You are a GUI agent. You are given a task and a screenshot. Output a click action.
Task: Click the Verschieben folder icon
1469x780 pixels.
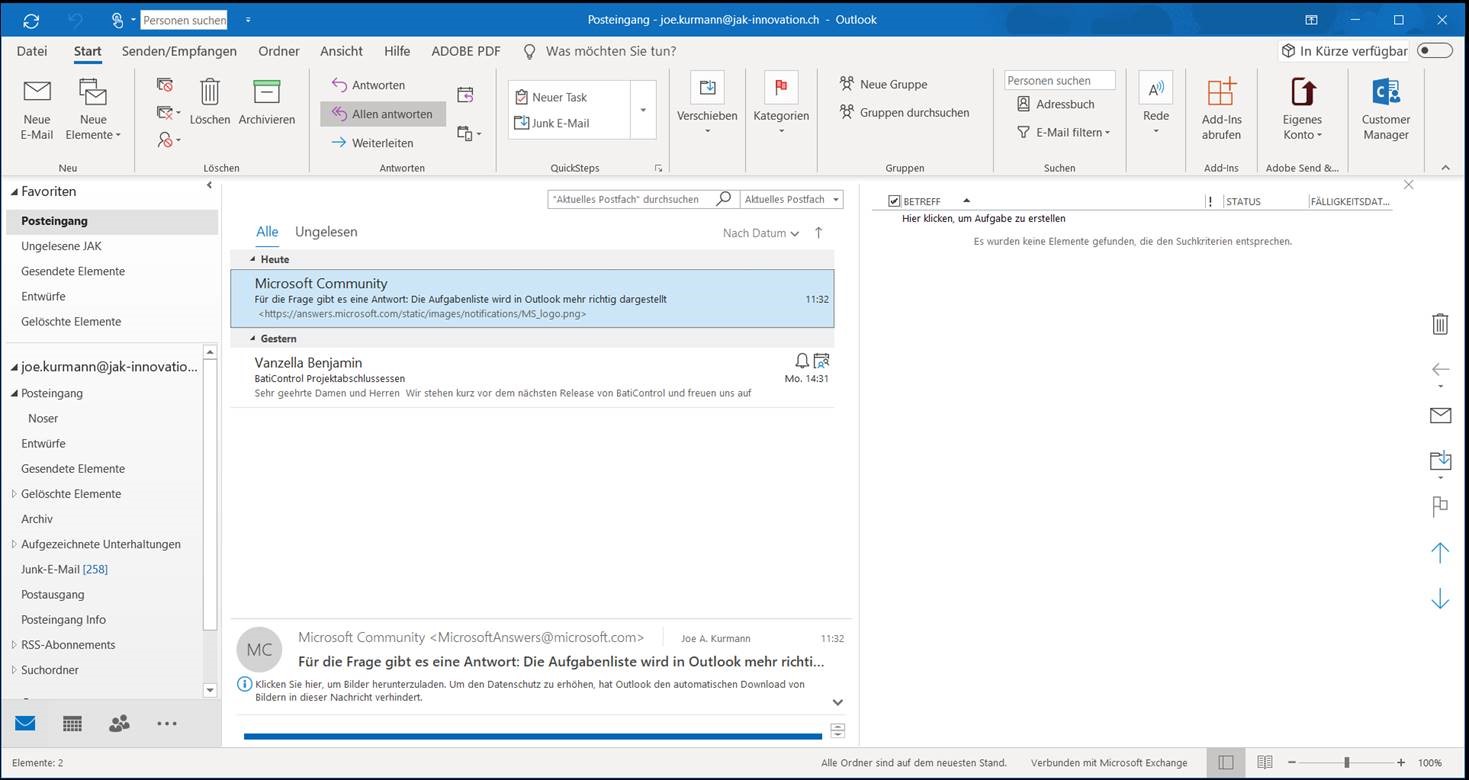pos(707,88)
